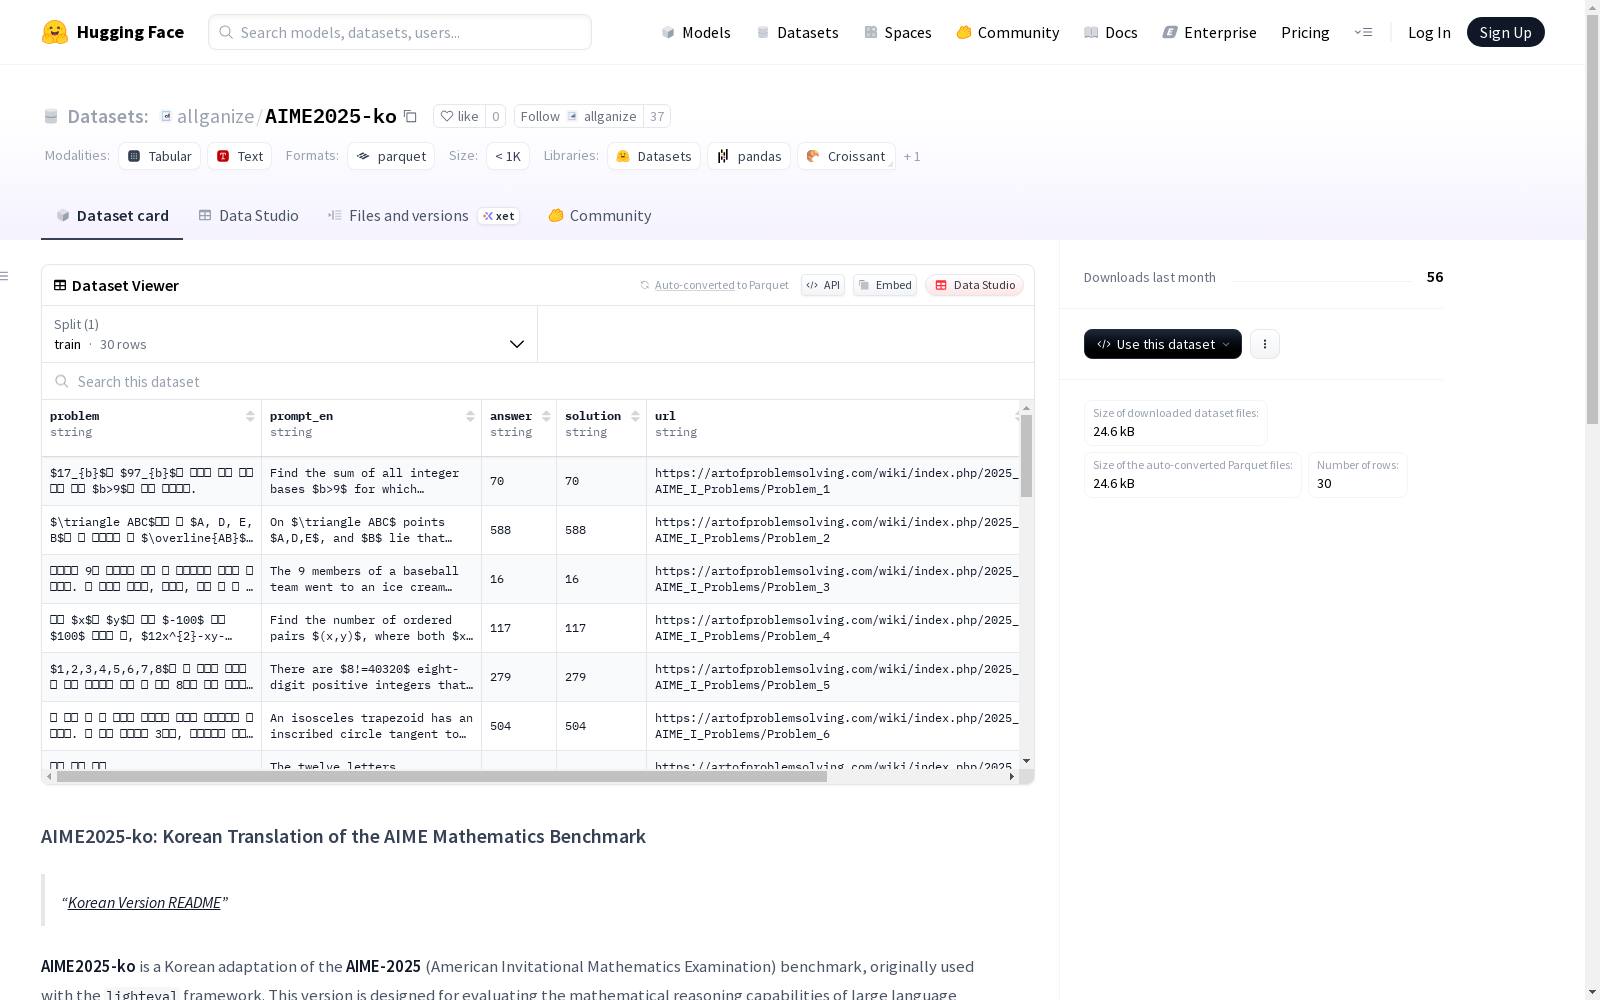This screenshot has height=1000, width=1600.
Task: Select the Datasets library tag
Action: 654,156
